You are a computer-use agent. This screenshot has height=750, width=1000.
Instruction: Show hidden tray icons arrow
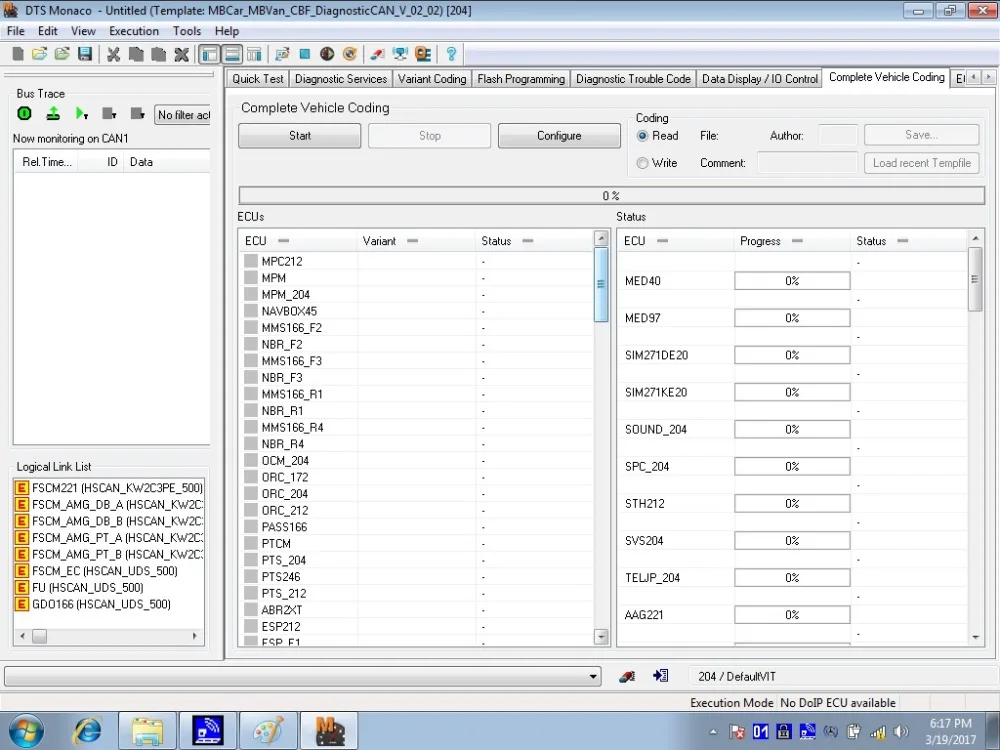click(713, 732)
